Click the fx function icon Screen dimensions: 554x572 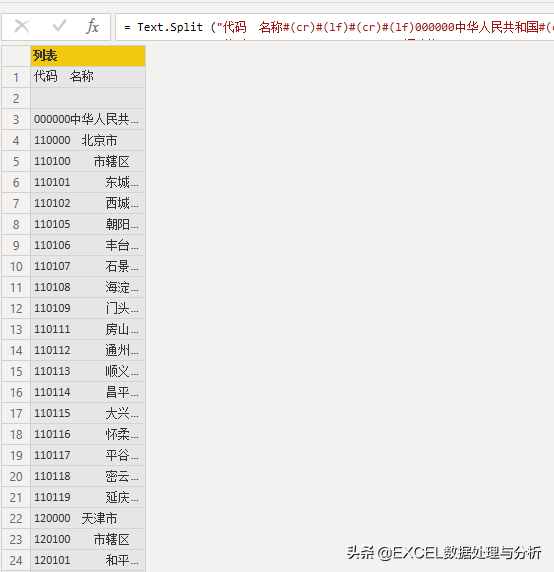coord(93,27)
